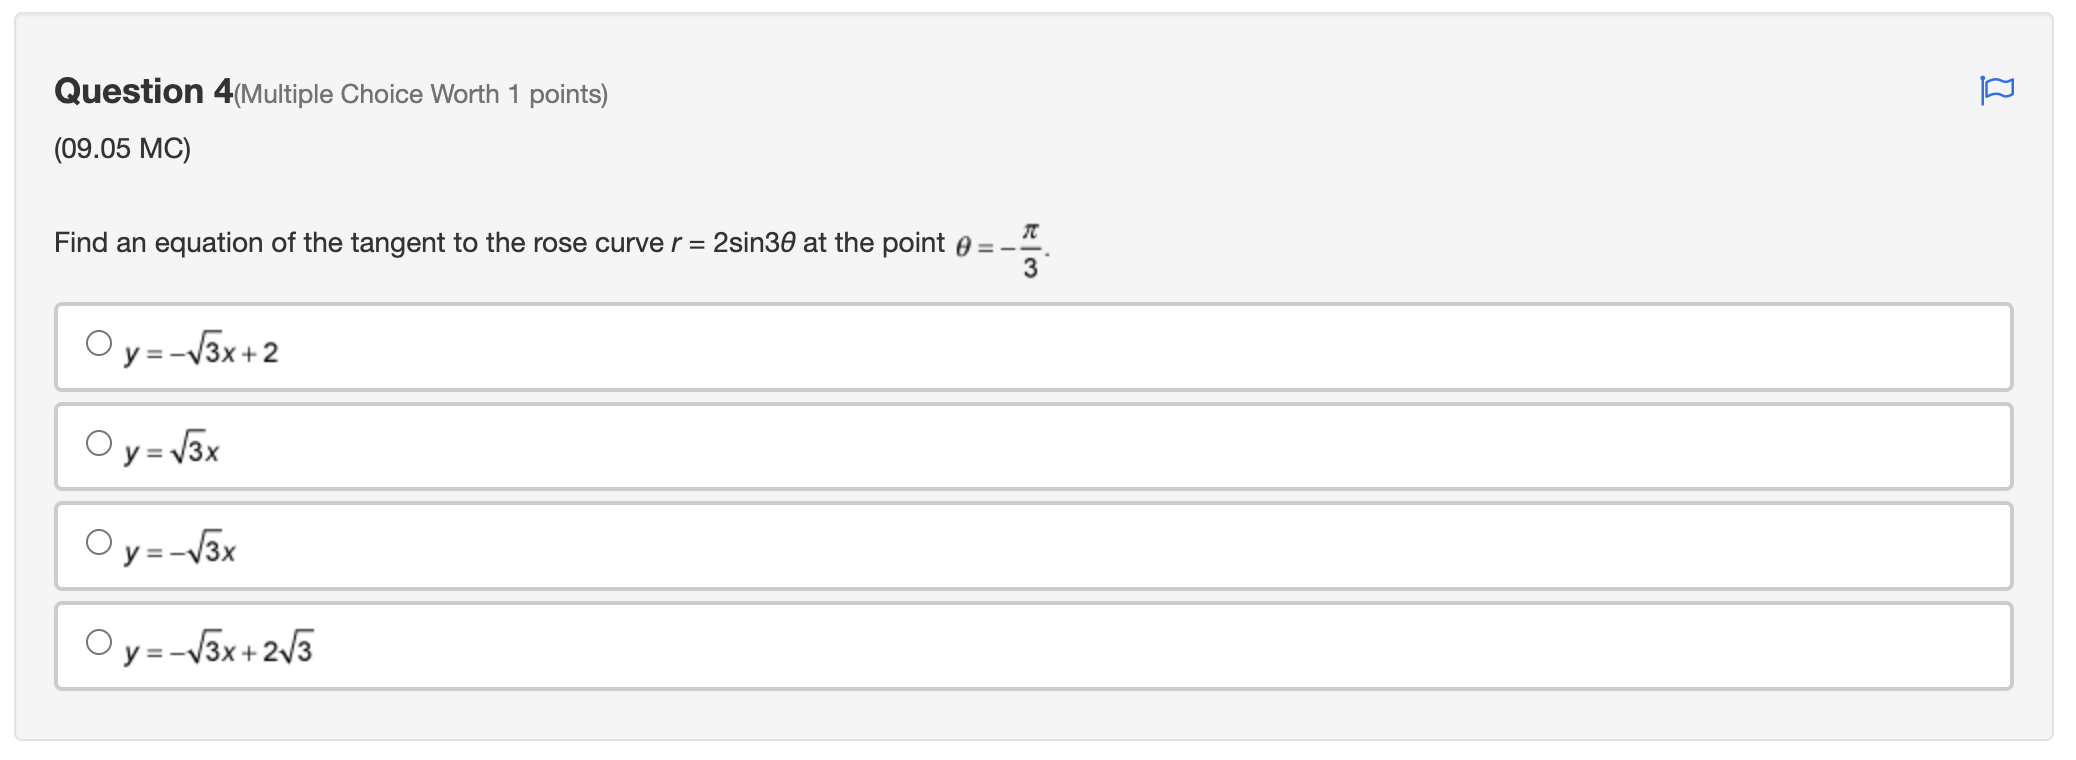Select the radio button for y = -√3x

(97, 541)
